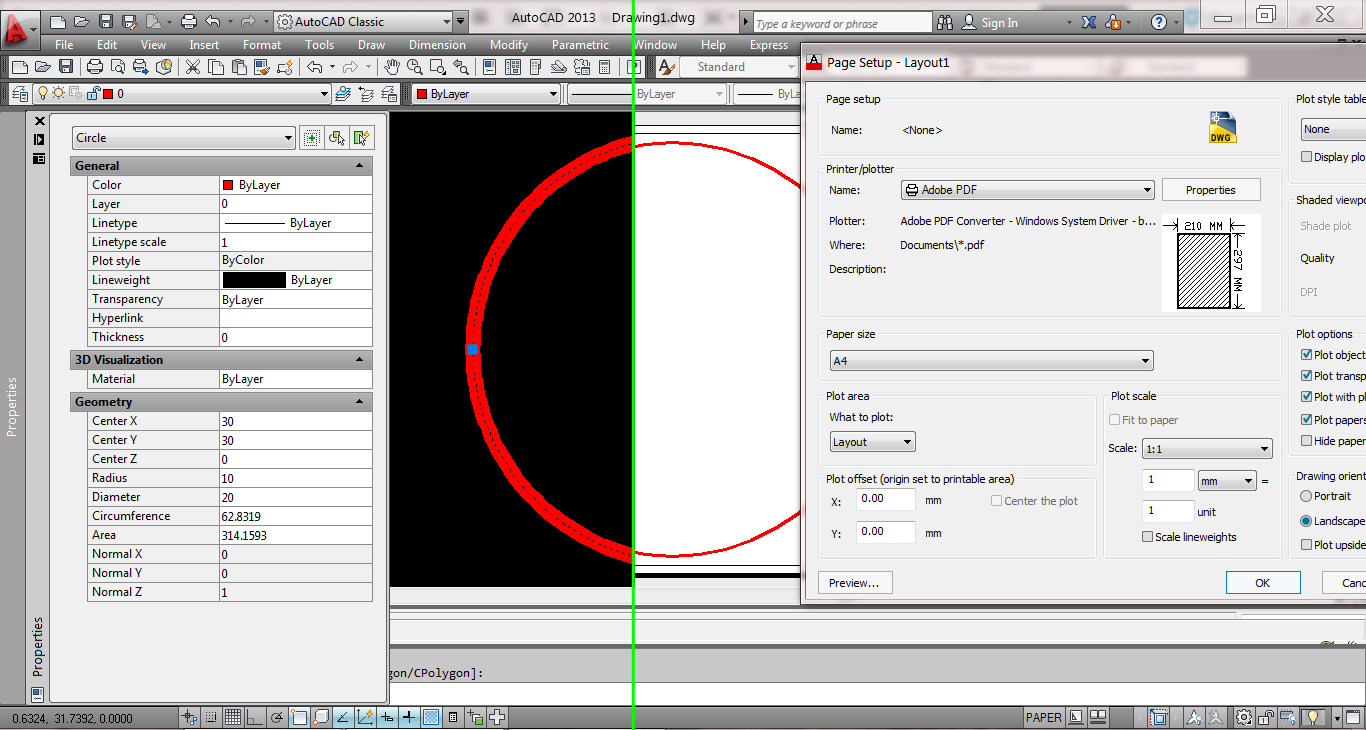Click the Undo icon in the toolbar

(x=314, y=67)
